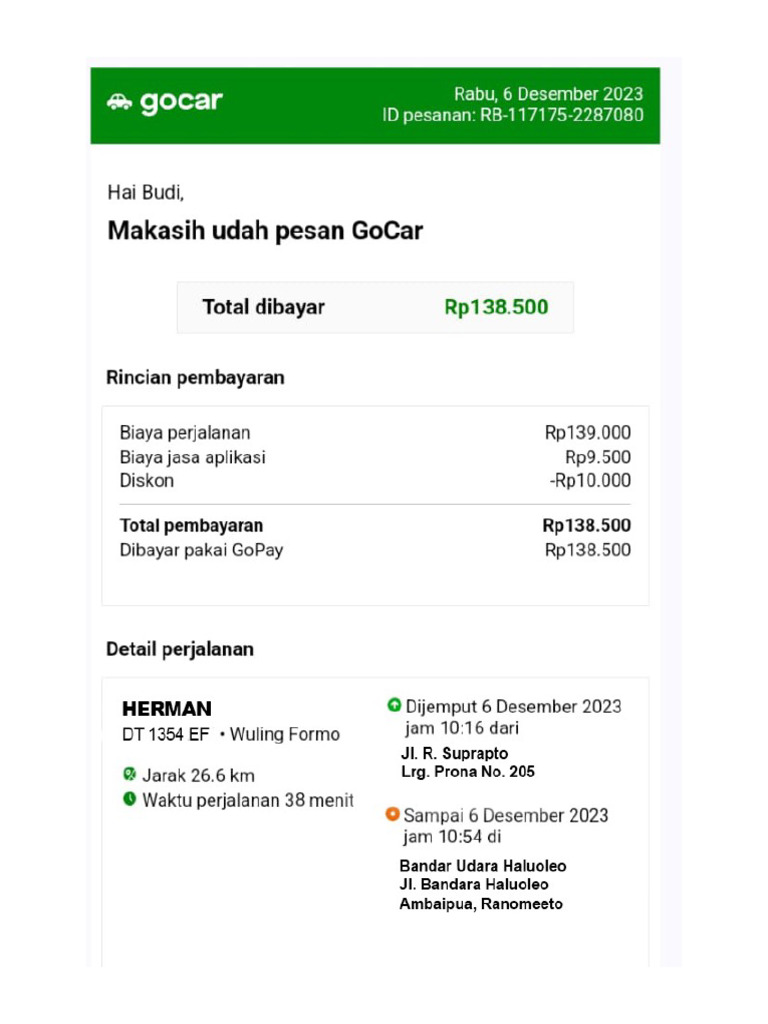Click driver name HERMAN
Screen dimensions: 768x1024
[x=167, y=709]
